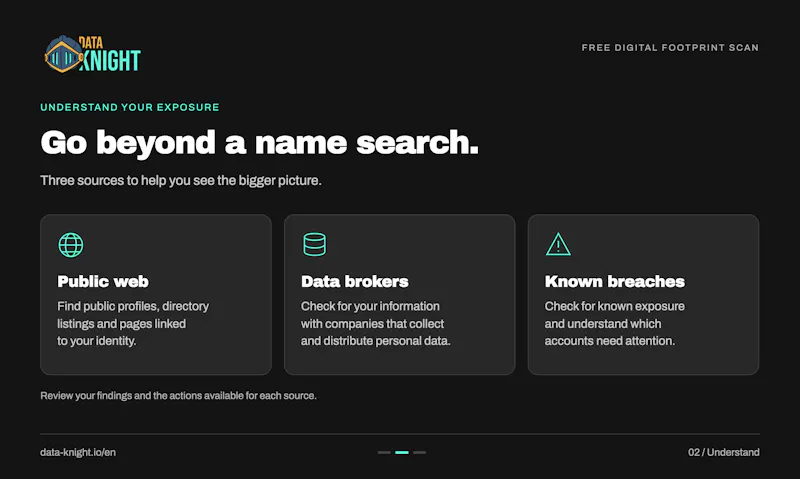
Task: Click the 'Understand your exposure' label
Action: (130, 107)
